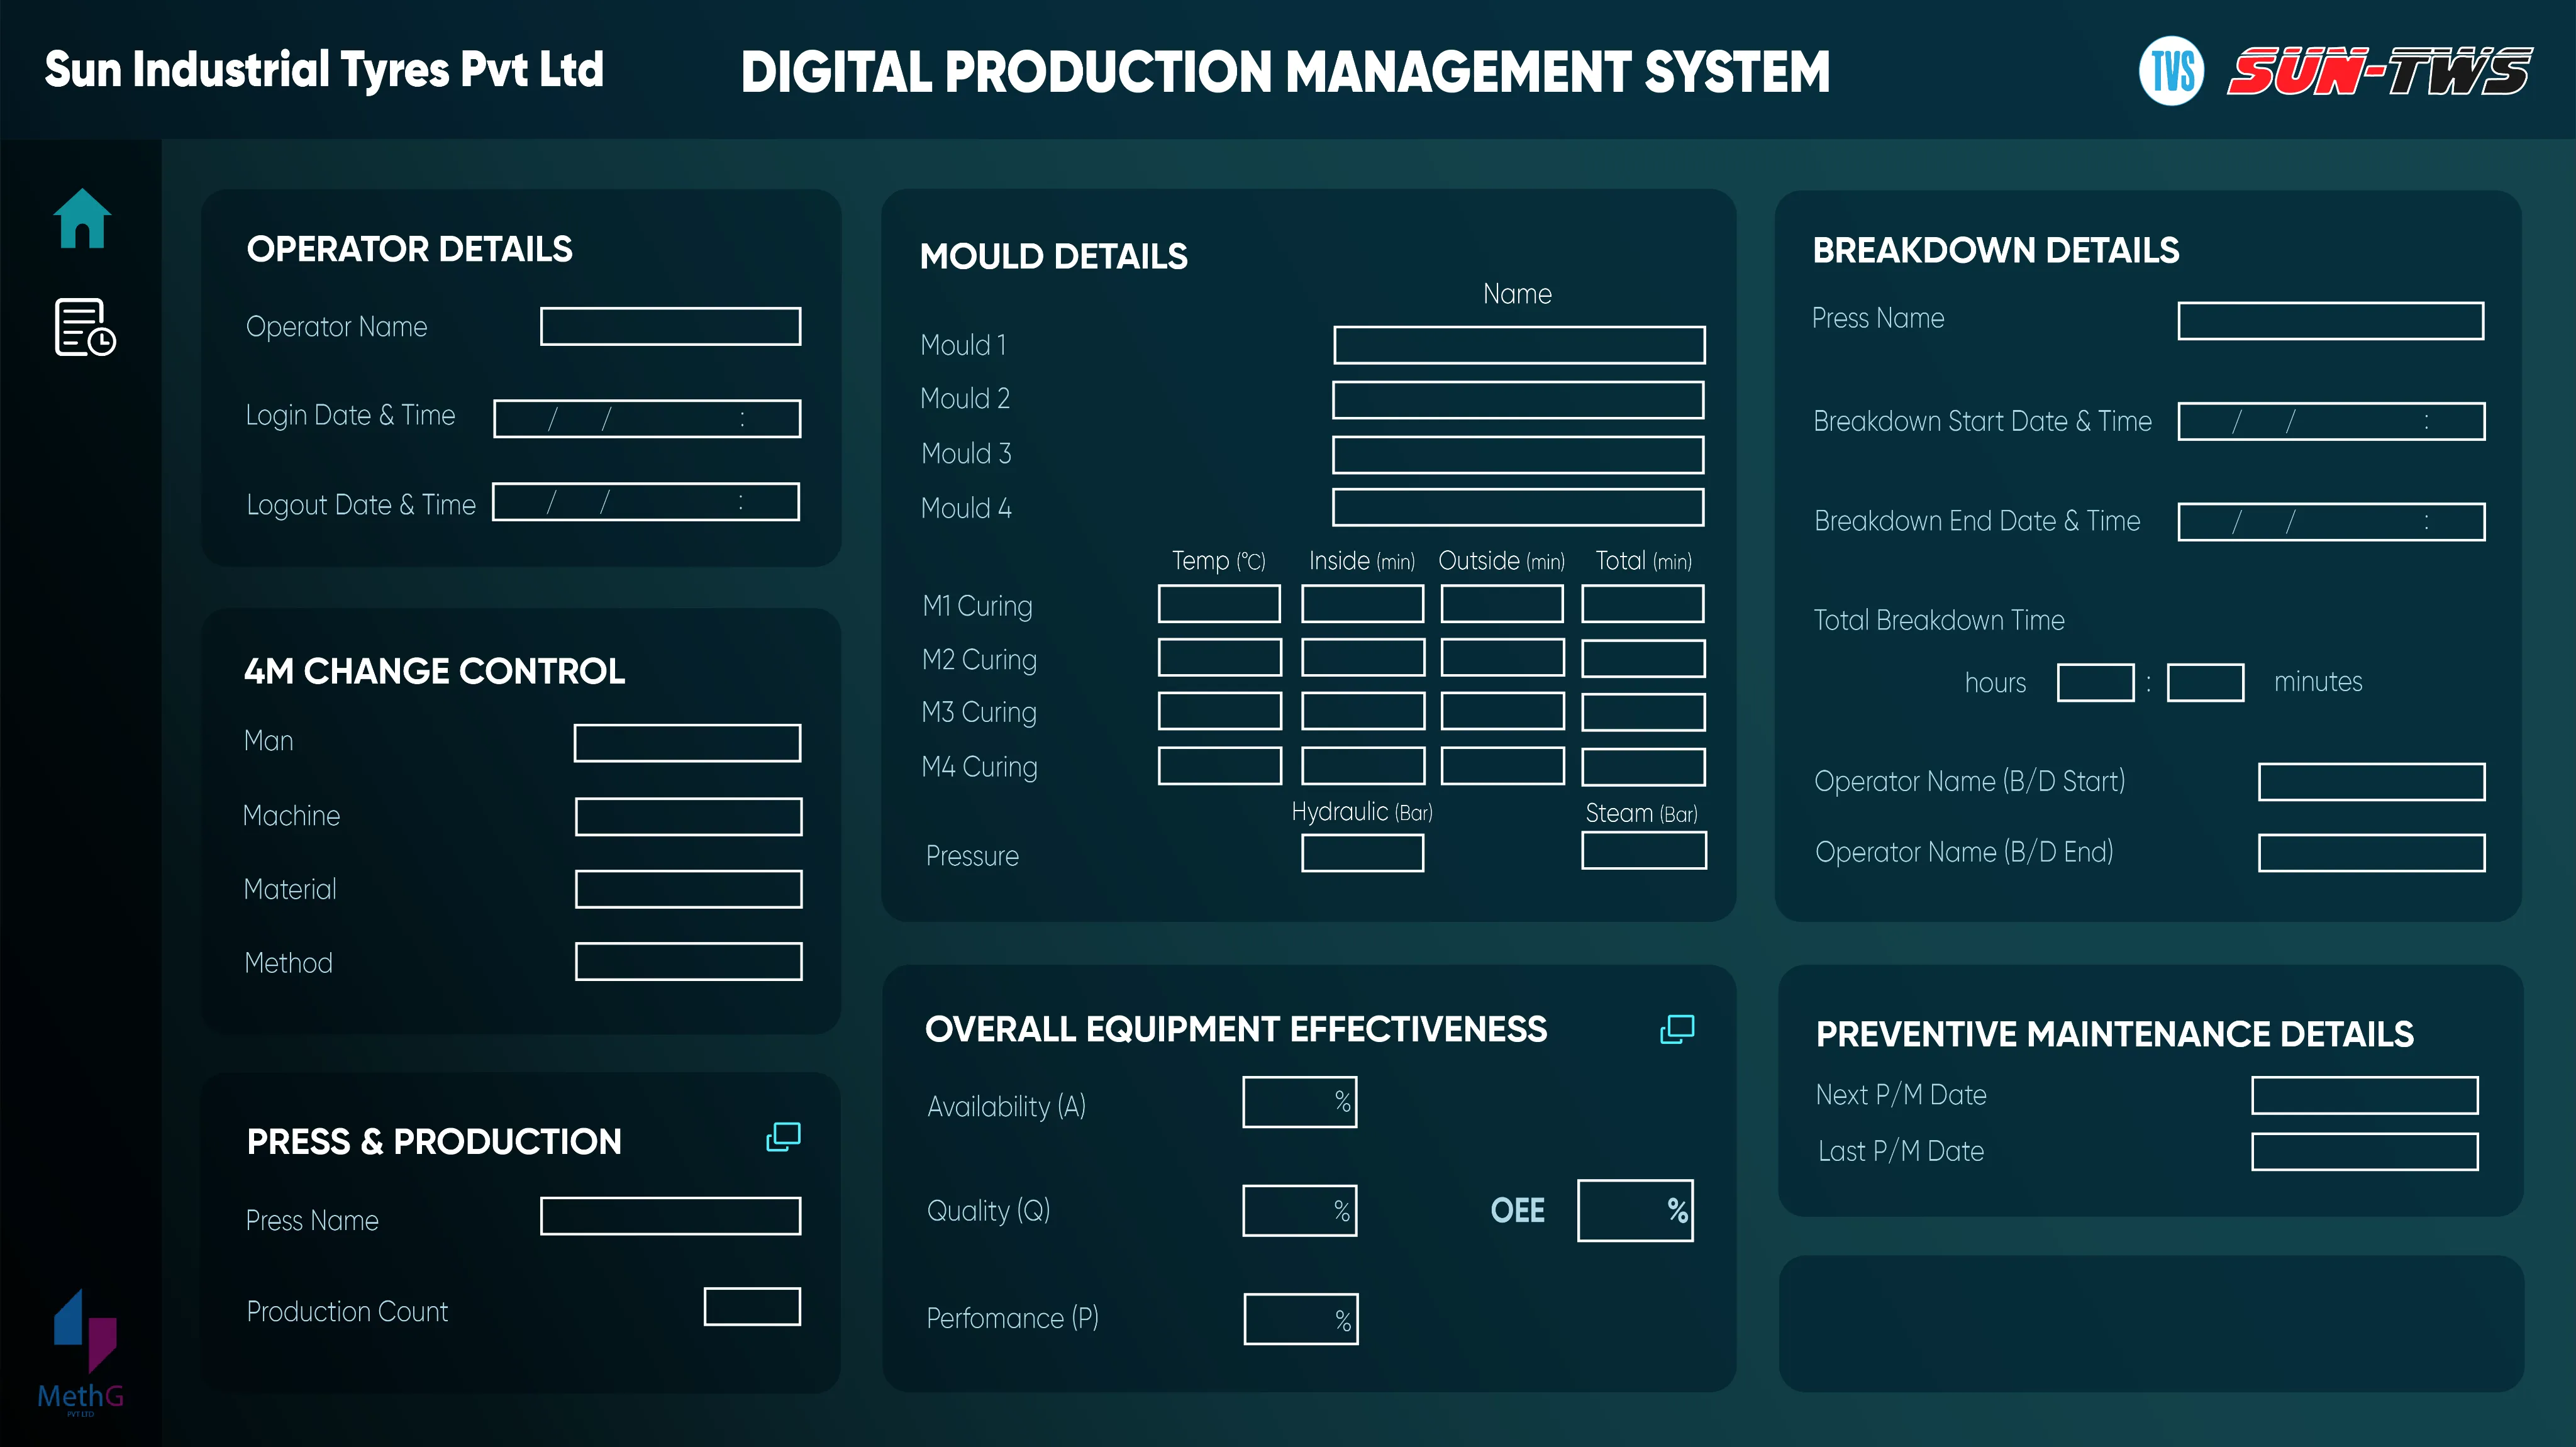
Task: Click the Production Count box
Action: (x=752, y=1306)
